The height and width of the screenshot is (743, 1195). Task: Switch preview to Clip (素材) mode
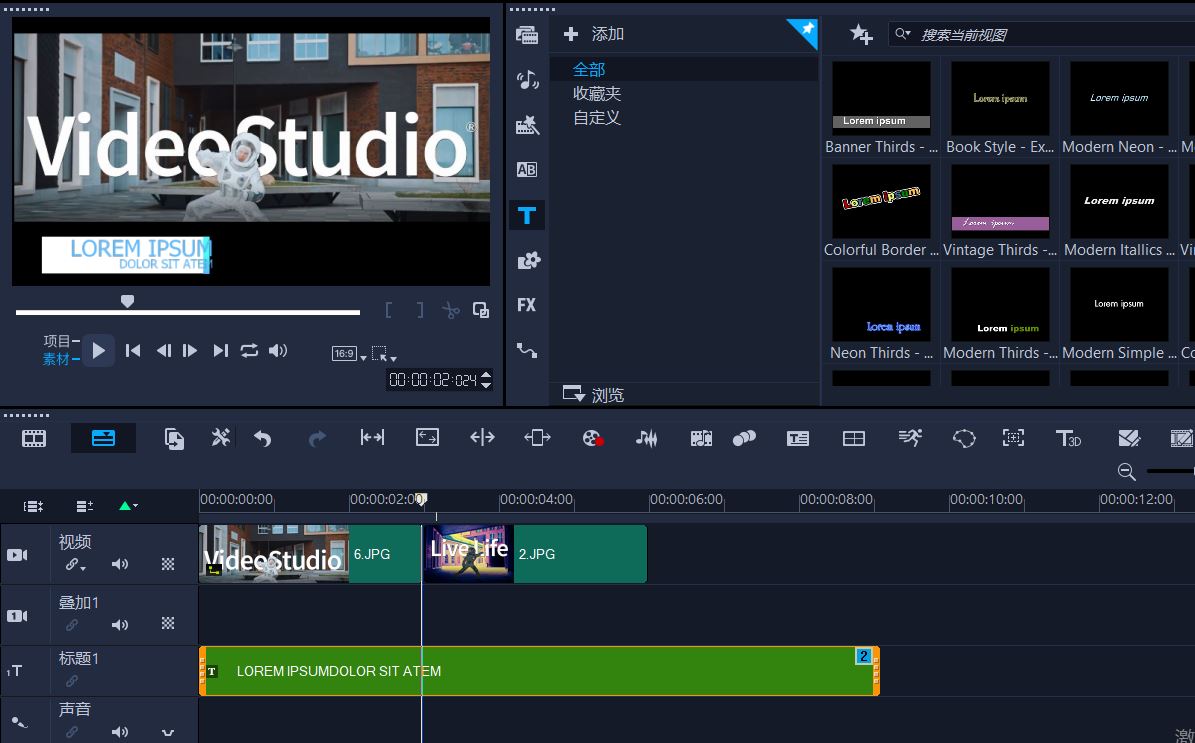pos(56,359)
